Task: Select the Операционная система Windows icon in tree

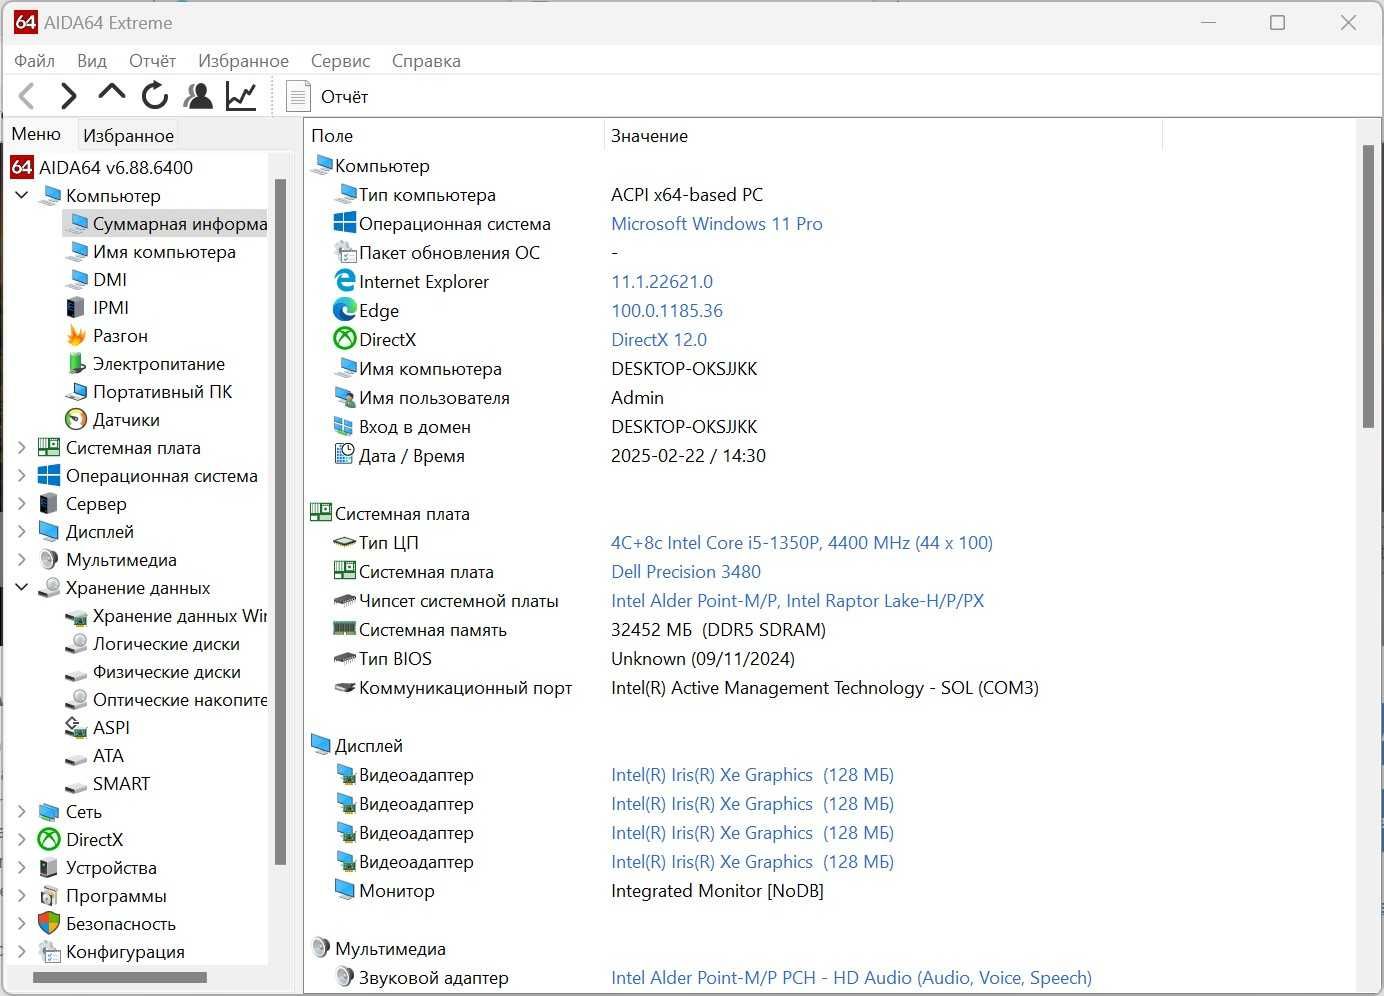Action: (x=49, y=476)
